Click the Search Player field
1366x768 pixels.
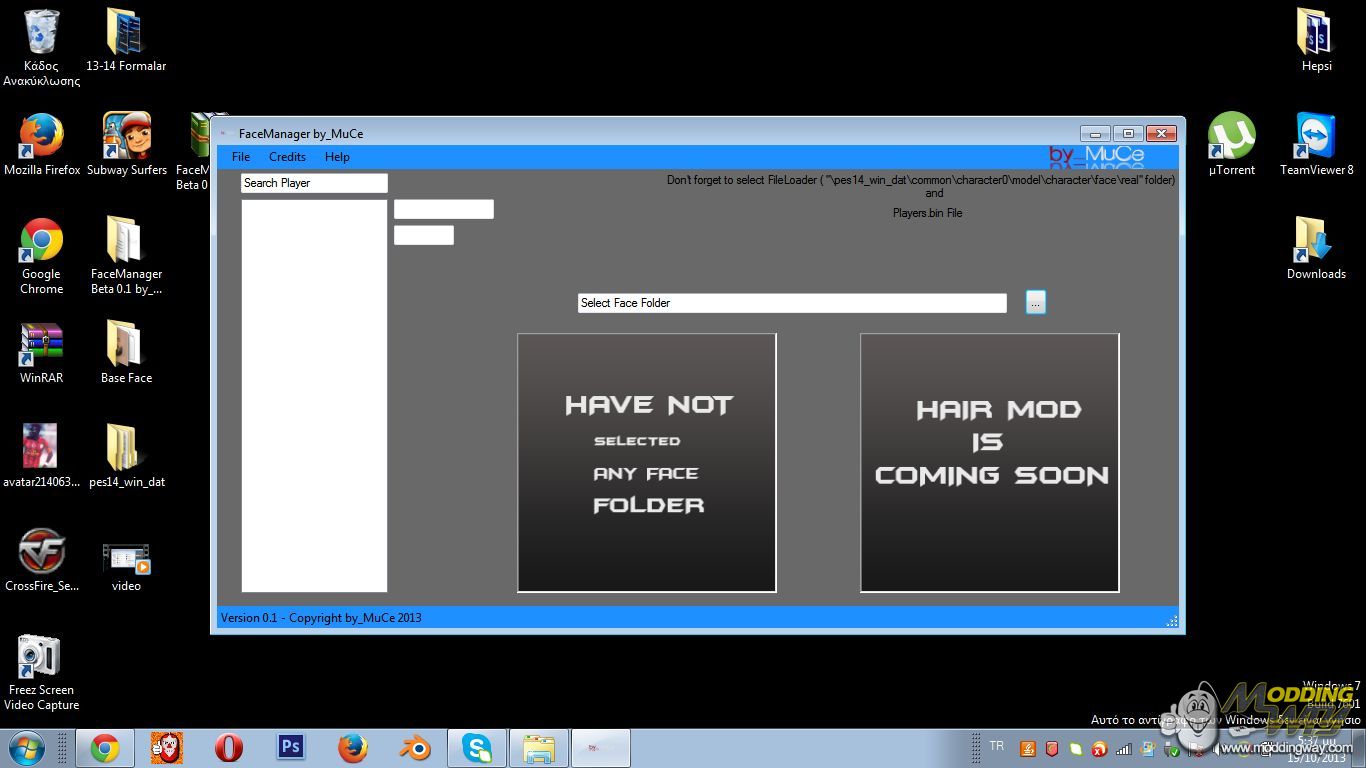[x=314, y=183]
